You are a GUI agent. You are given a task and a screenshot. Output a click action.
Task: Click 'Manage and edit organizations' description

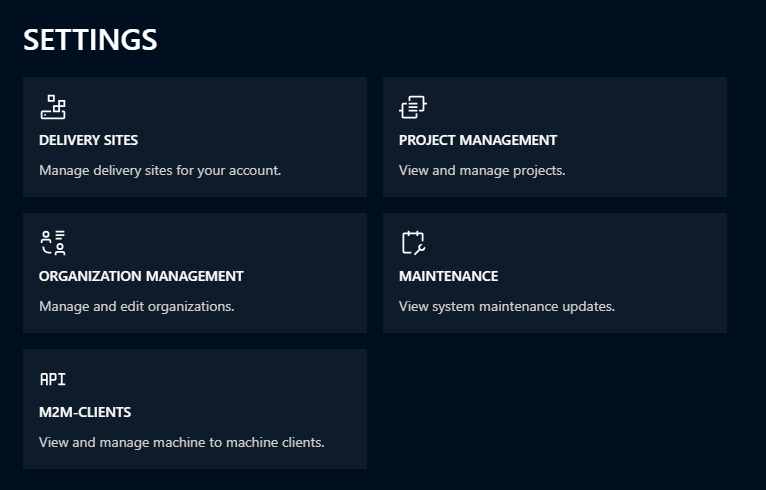[136, 306]
